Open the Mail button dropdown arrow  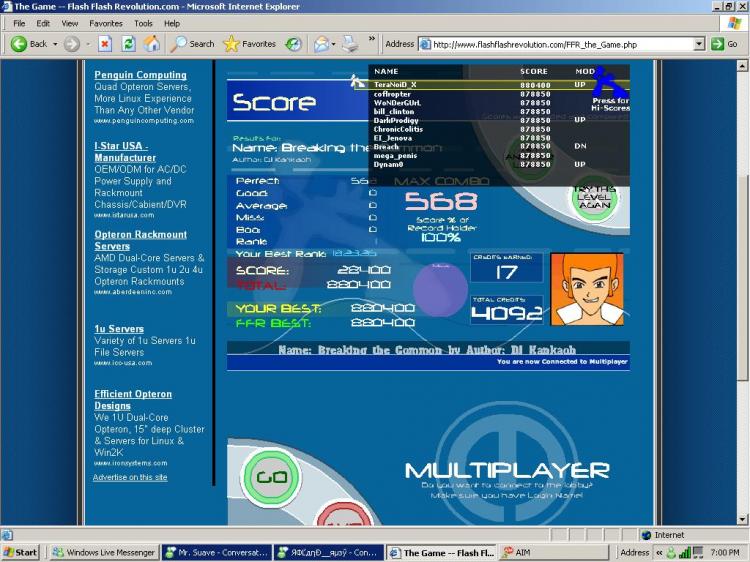point(333,44)
